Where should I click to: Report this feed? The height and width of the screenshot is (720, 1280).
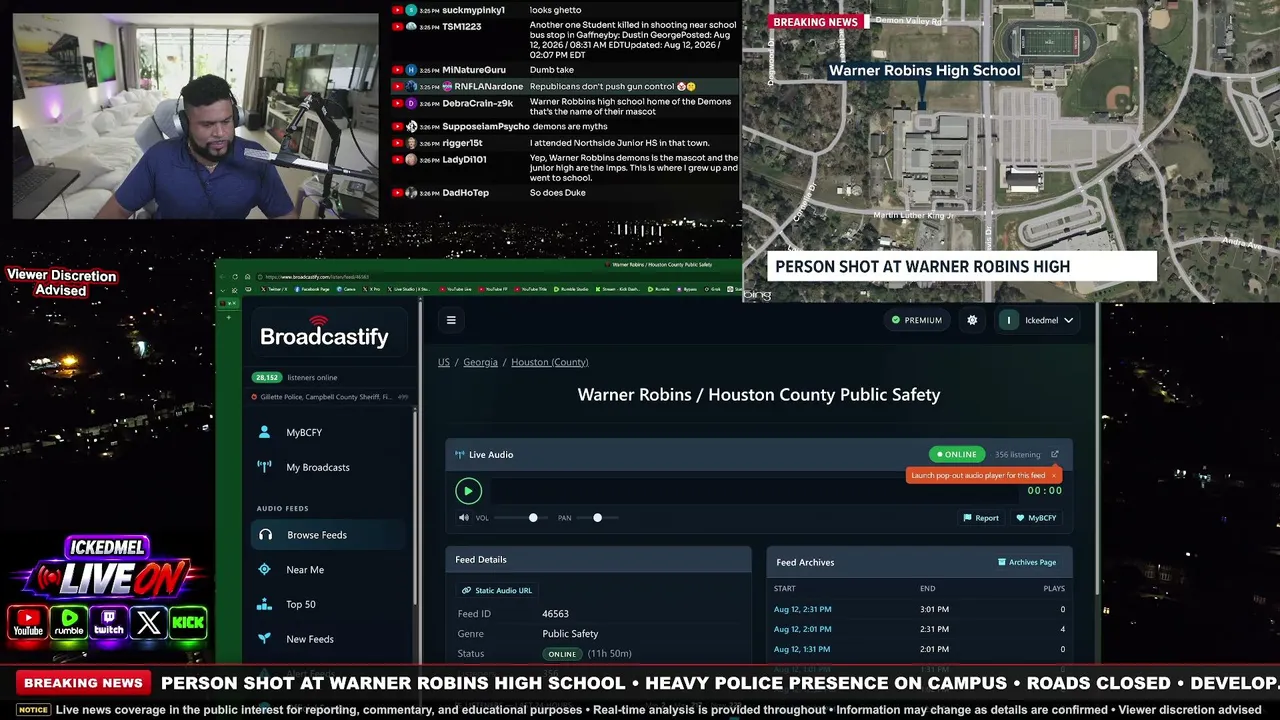click(981, 518)
